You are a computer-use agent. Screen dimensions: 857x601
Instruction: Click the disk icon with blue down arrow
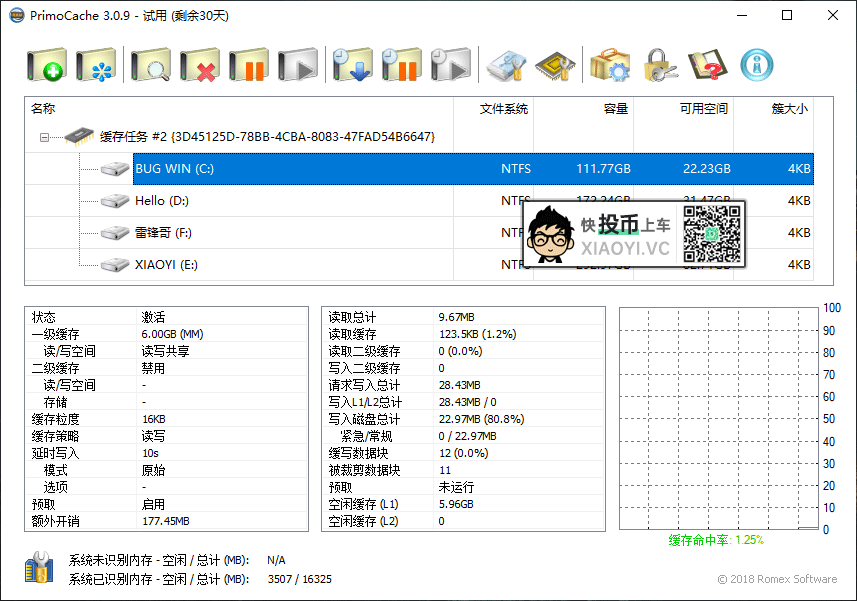352,66
